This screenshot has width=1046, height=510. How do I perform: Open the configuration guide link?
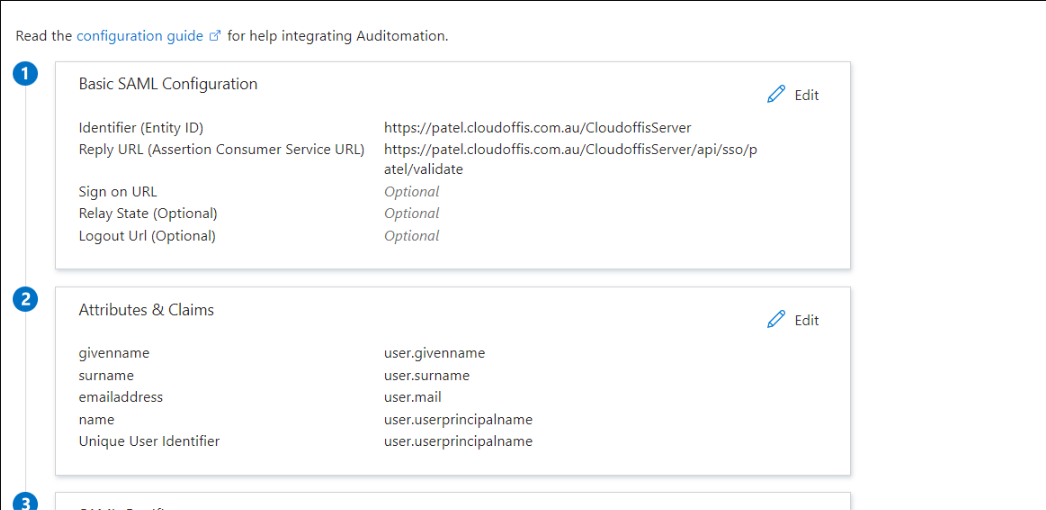pos(139,36)
